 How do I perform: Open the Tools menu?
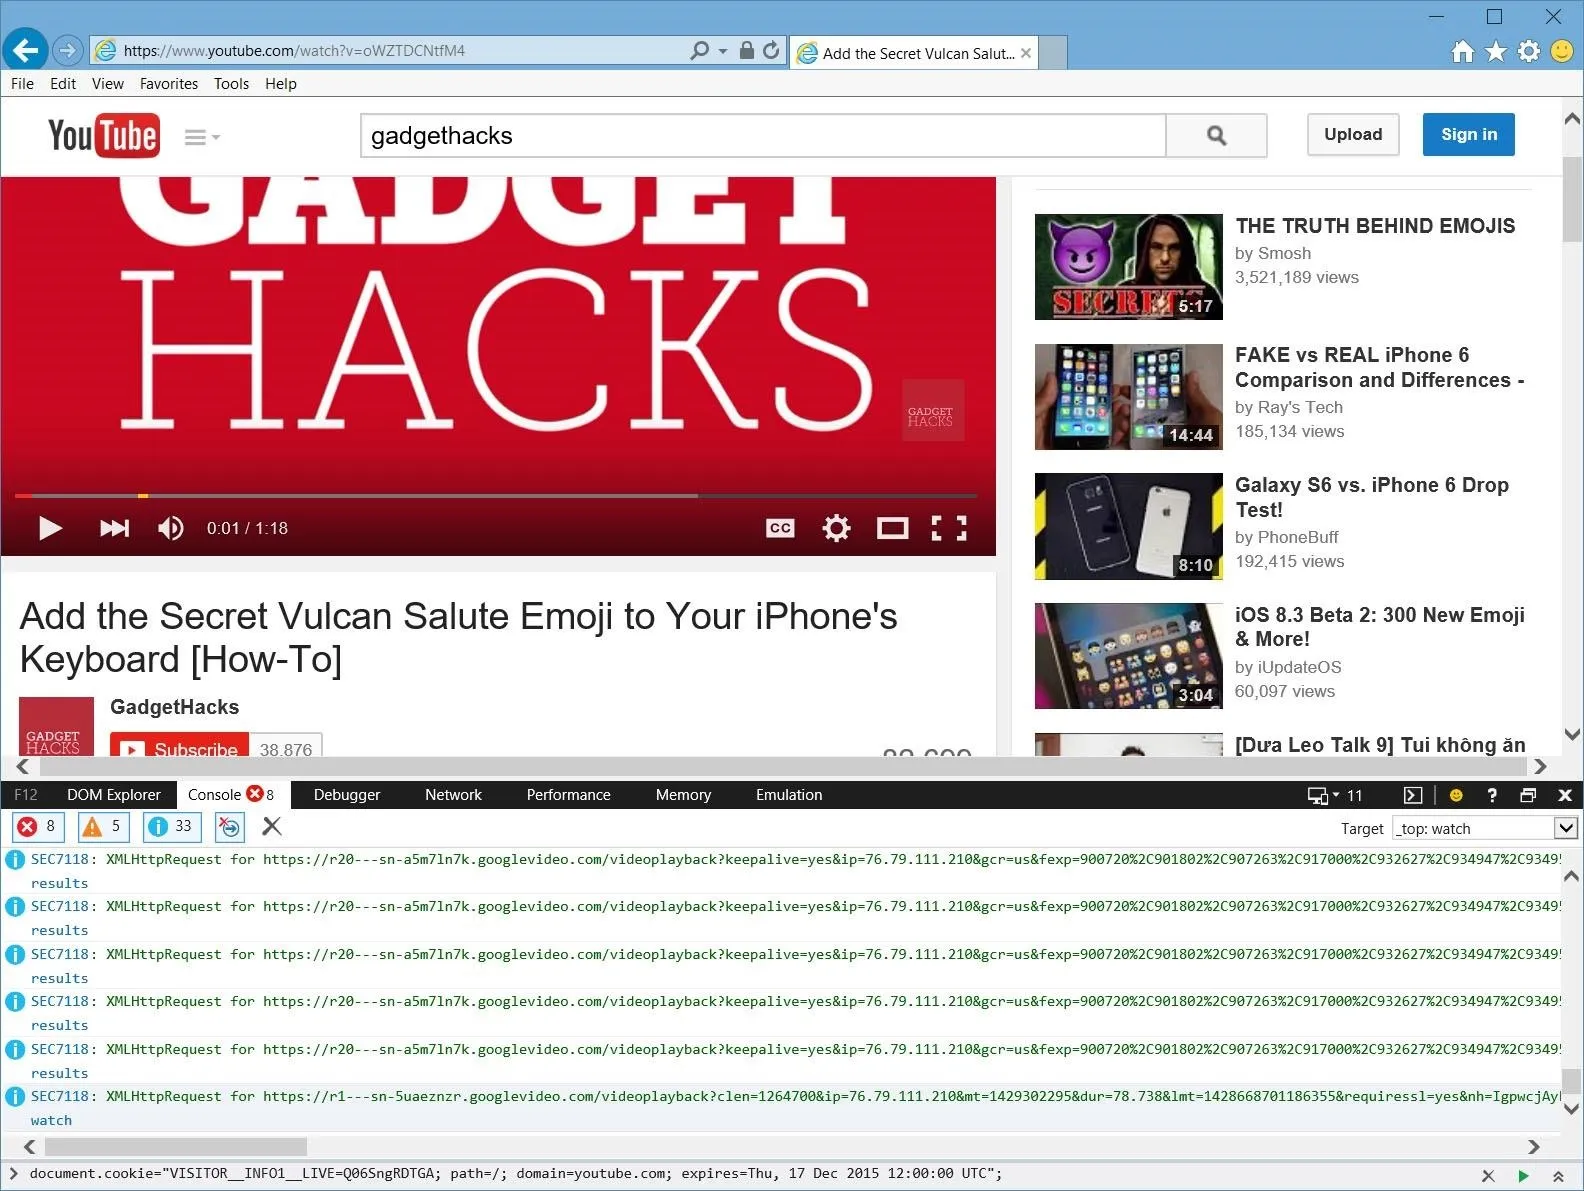pos(231,84)
